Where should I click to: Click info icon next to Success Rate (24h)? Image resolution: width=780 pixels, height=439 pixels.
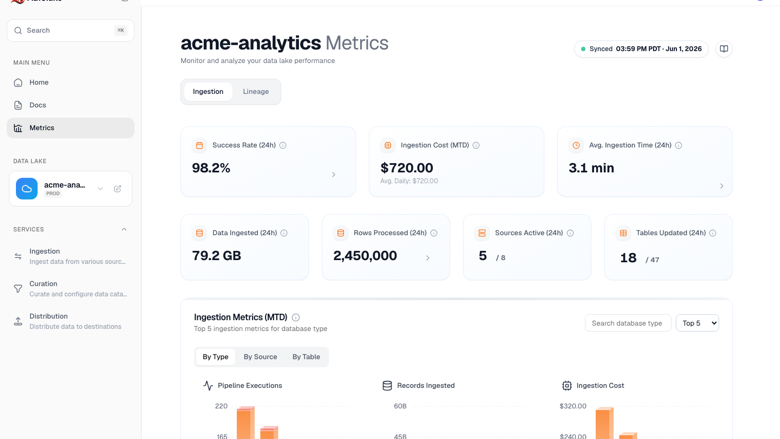[283, 145]
